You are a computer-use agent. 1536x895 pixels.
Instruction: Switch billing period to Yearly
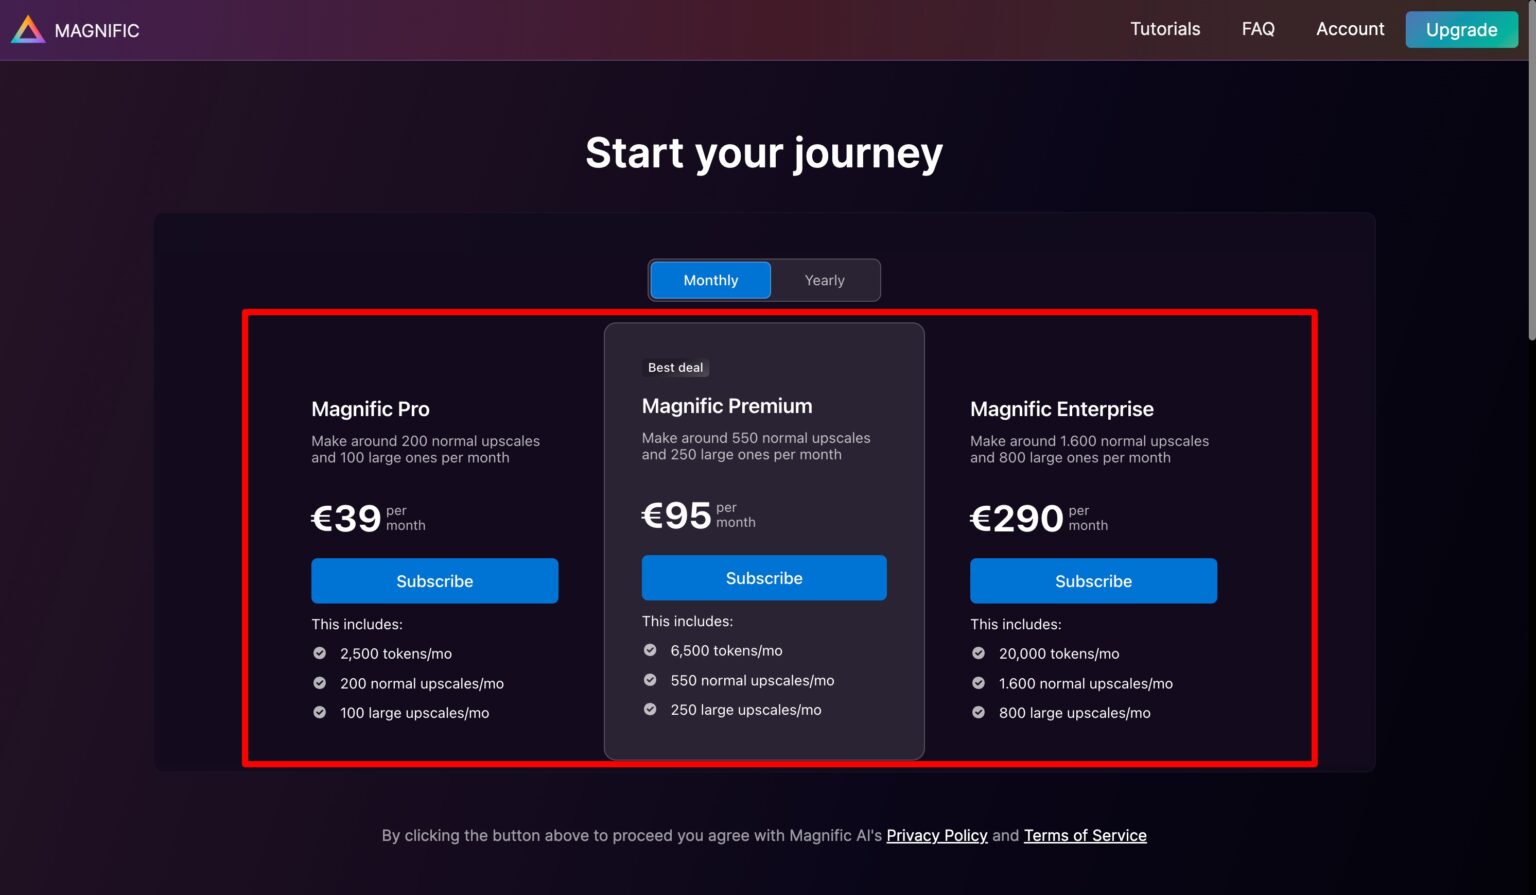coord(823,280)
